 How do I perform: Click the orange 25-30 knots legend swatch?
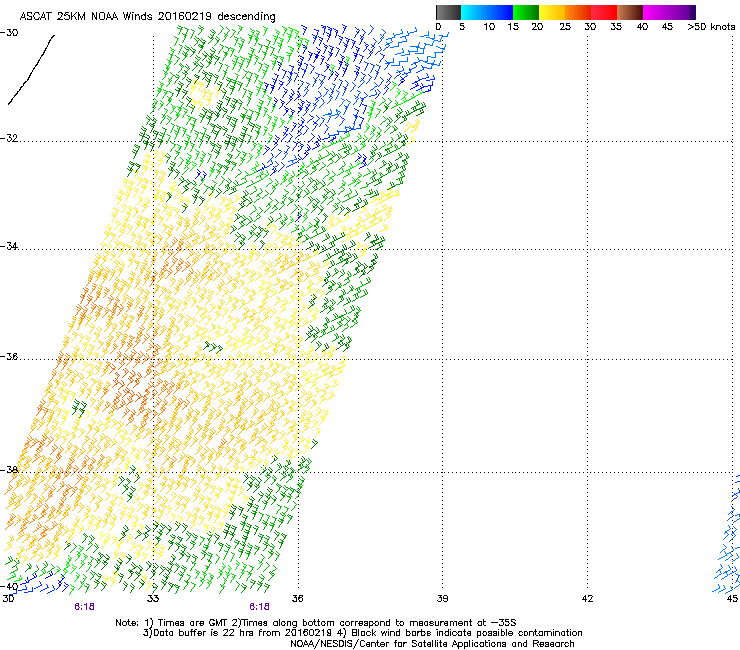coord(578,12)
